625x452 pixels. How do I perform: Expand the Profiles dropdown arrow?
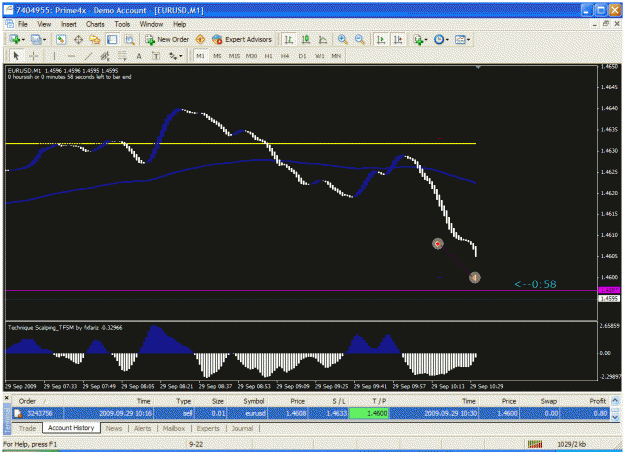44,40
